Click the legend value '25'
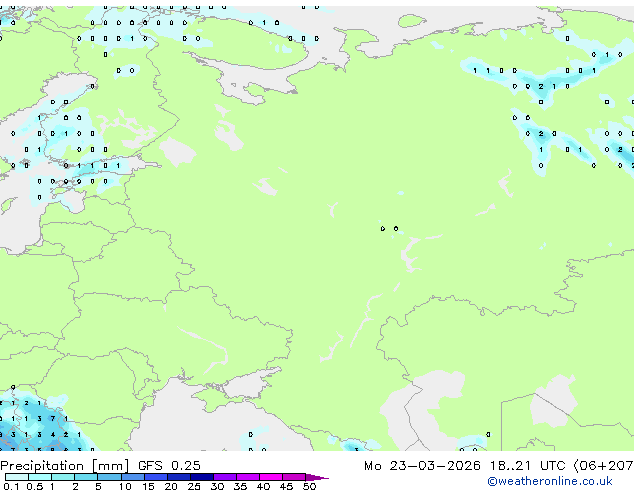 pos(194,486)
